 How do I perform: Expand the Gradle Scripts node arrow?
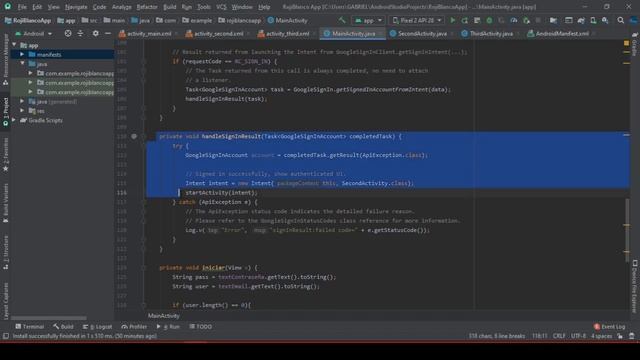[x=14, y=120]
